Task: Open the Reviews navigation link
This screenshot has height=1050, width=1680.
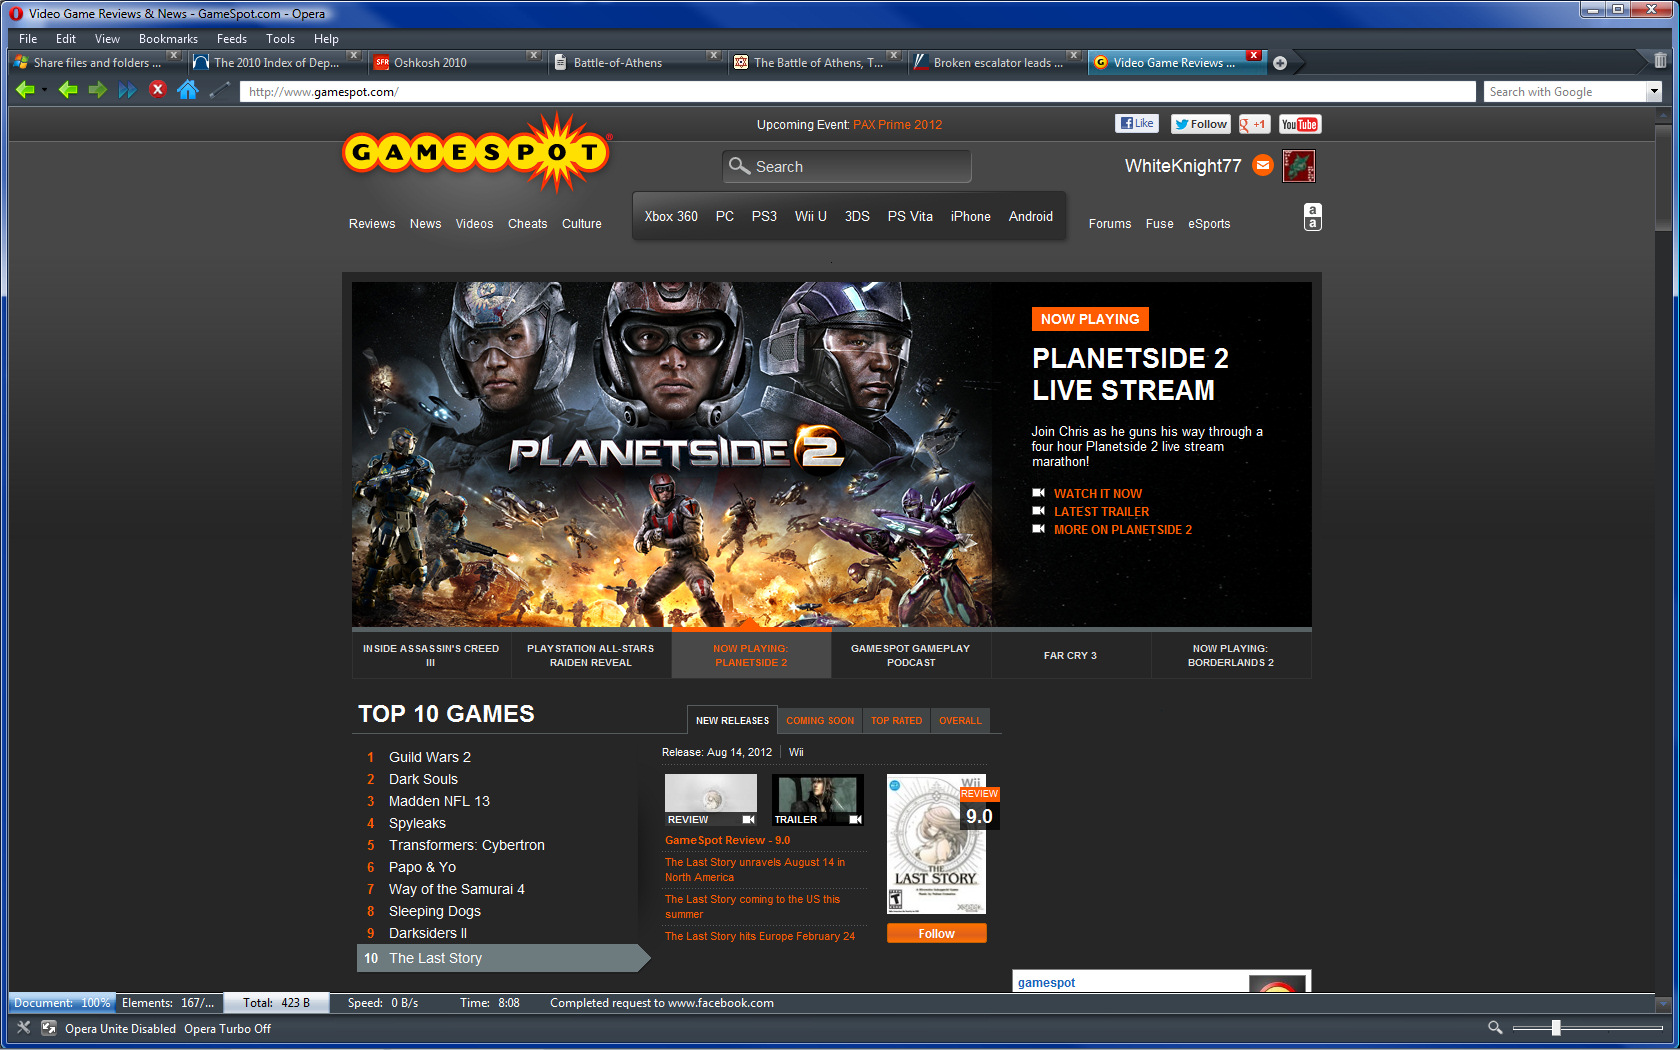Action: click(372, 224)
